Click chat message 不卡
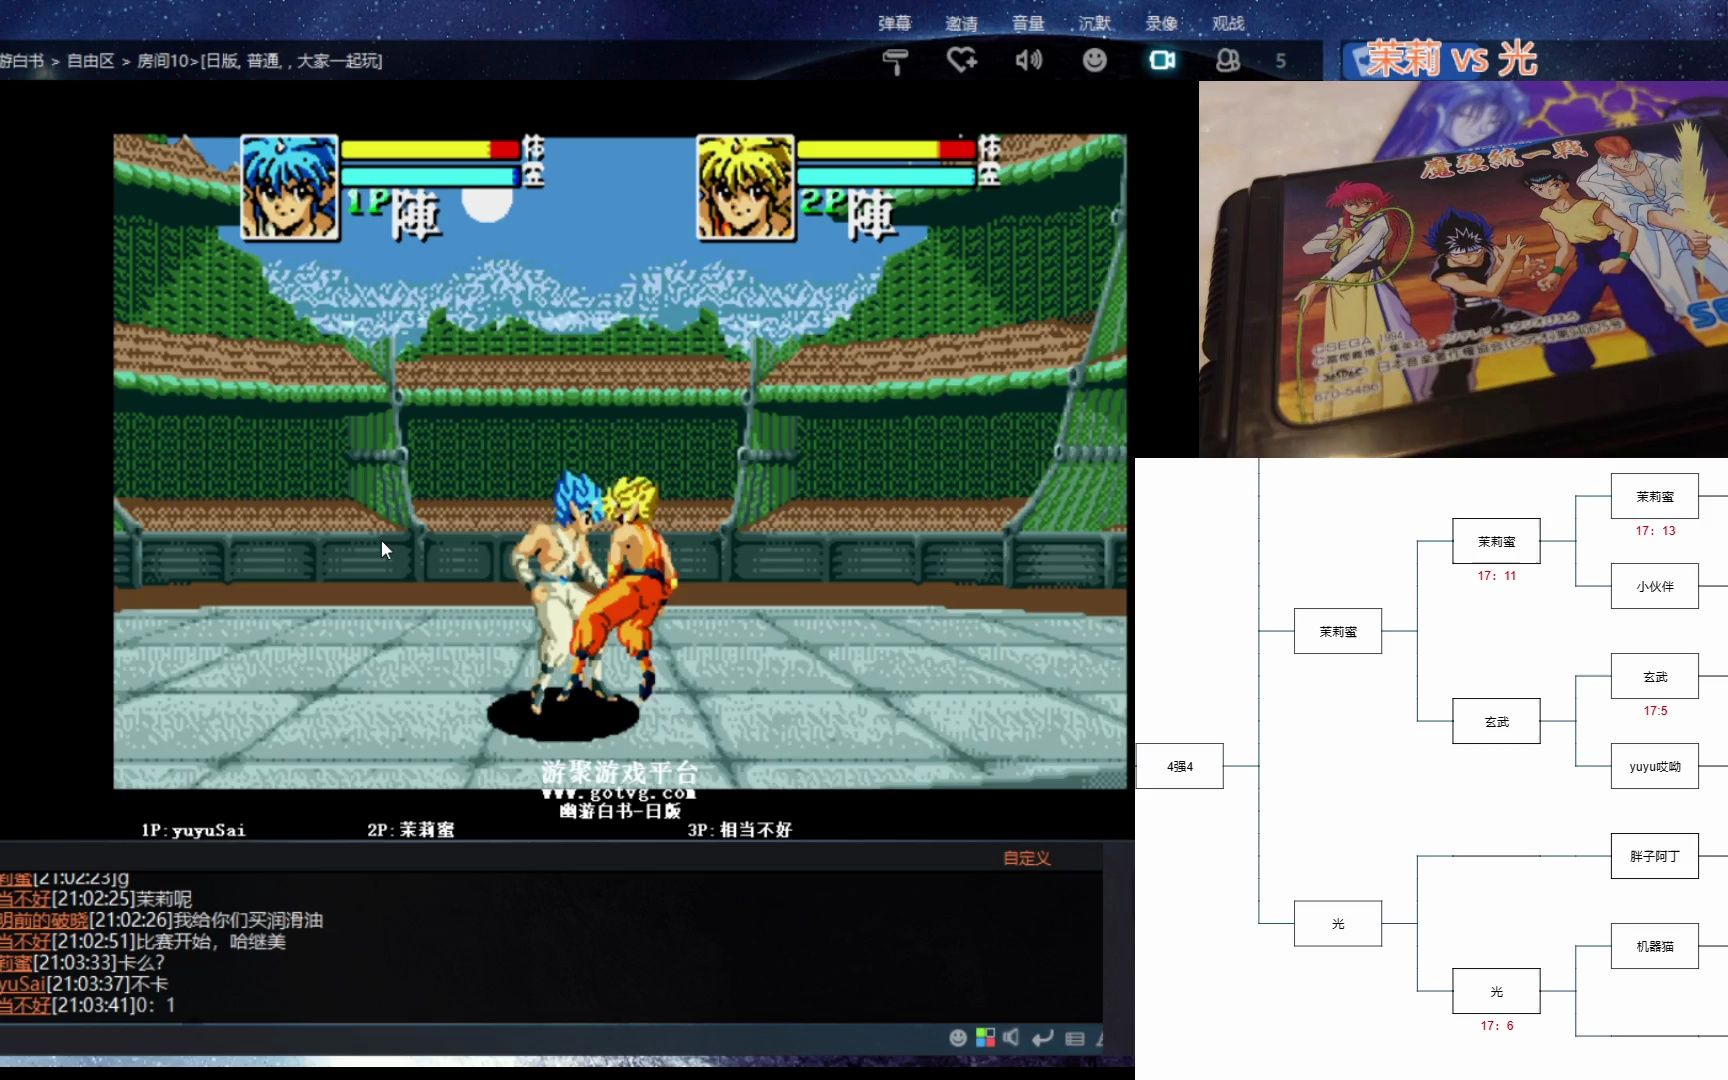The image size is (1728, 1080). click(x=150, y=984)
